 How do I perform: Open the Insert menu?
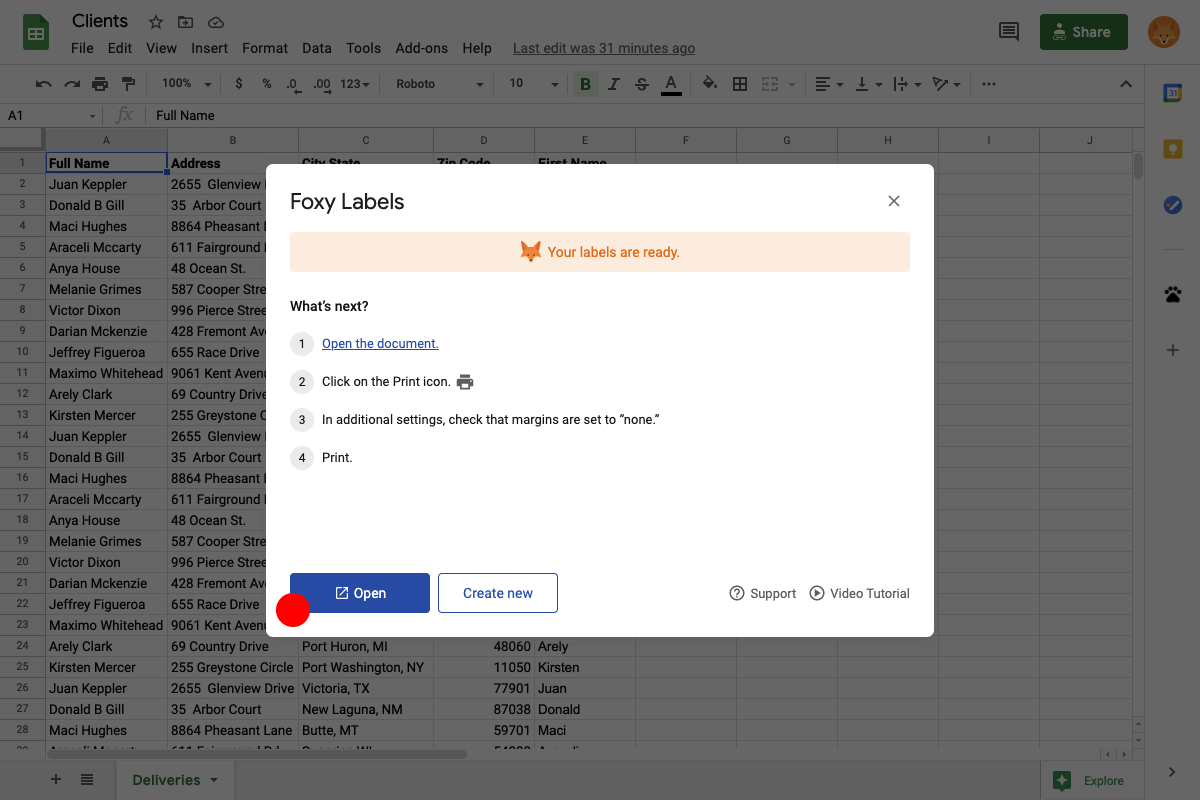click(210, 48)
